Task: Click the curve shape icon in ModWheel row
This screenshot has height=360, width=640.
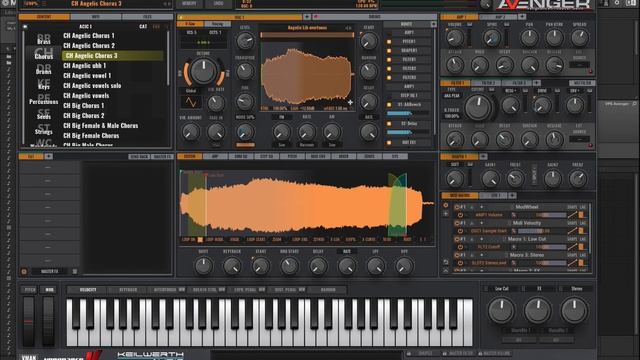Action: click(x=572, y=215)
